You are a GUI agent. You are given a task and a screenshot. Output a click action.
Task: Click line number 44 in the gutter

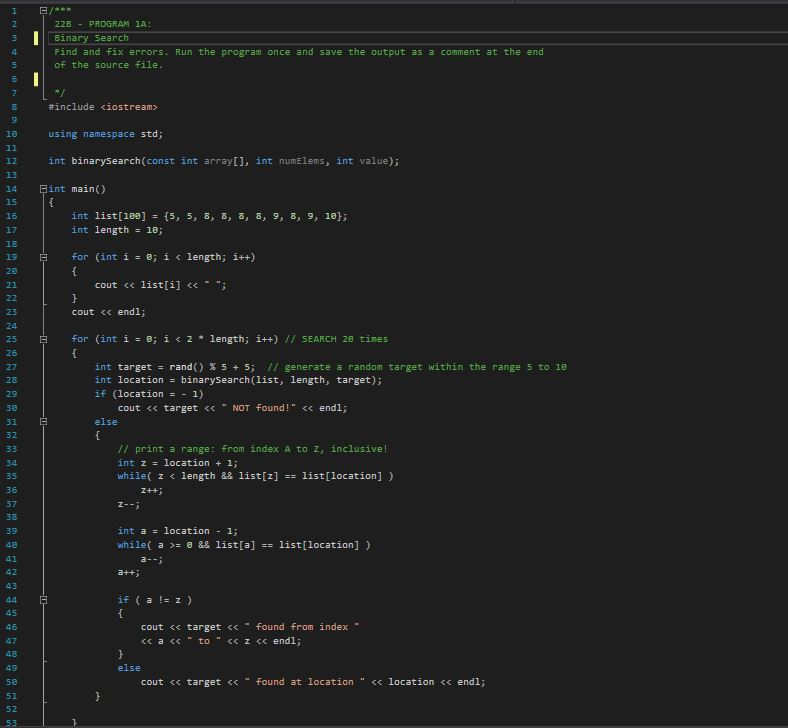coord(11,600)
